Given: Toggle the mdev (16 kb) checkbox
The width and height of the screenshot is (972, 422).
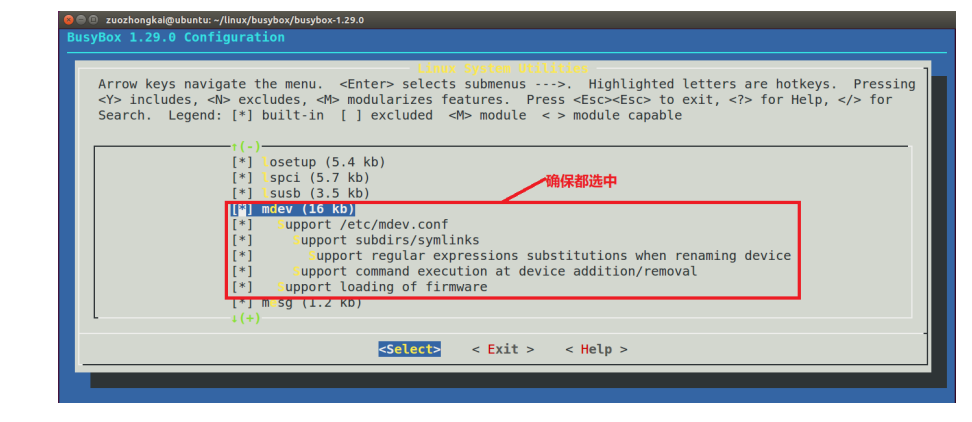Looking at the screenshot, I should [242, 209].
